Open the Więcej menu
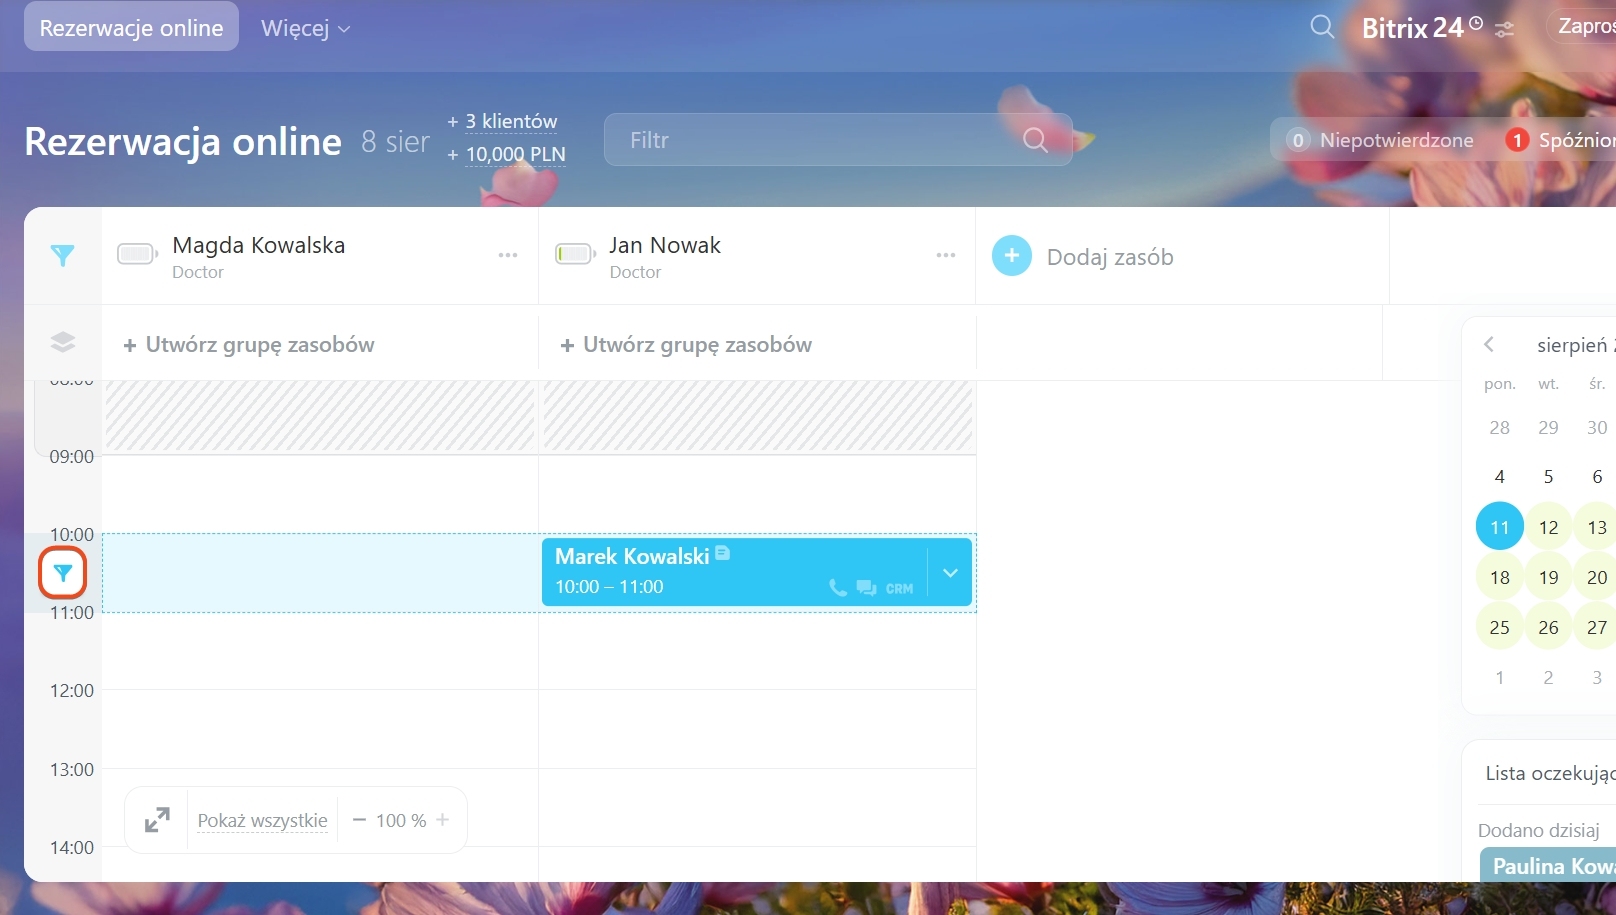The height and width of the screenshot is (915, 1616). (x=305, y=28)
